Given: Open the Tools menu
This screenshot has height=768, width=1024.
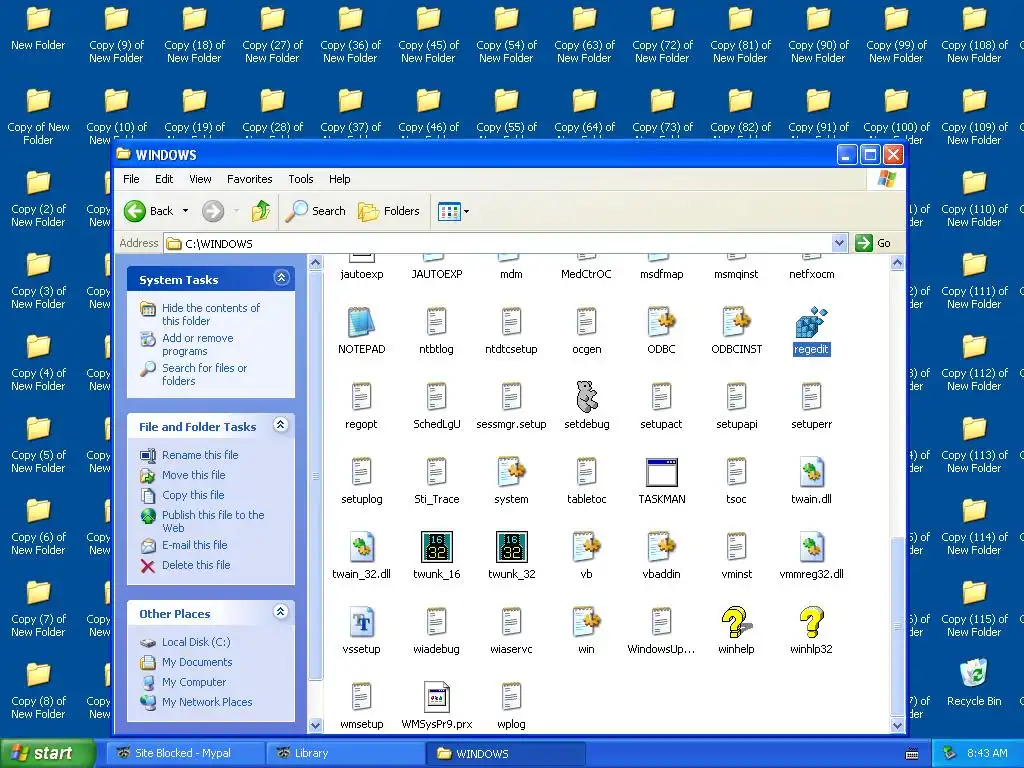Looking at the screenshot, I should click(301, 179).
